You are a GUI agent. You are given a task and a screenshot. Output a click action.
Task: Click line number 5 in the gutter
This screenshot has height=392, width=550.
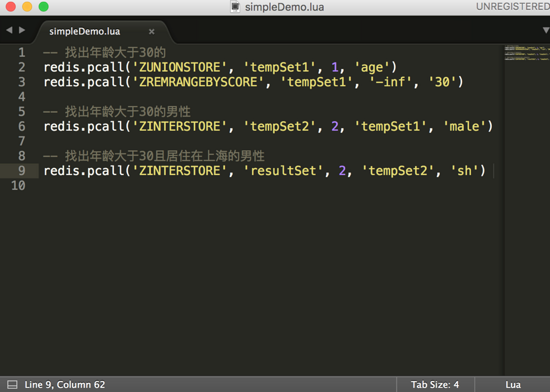tap(22, 111)
